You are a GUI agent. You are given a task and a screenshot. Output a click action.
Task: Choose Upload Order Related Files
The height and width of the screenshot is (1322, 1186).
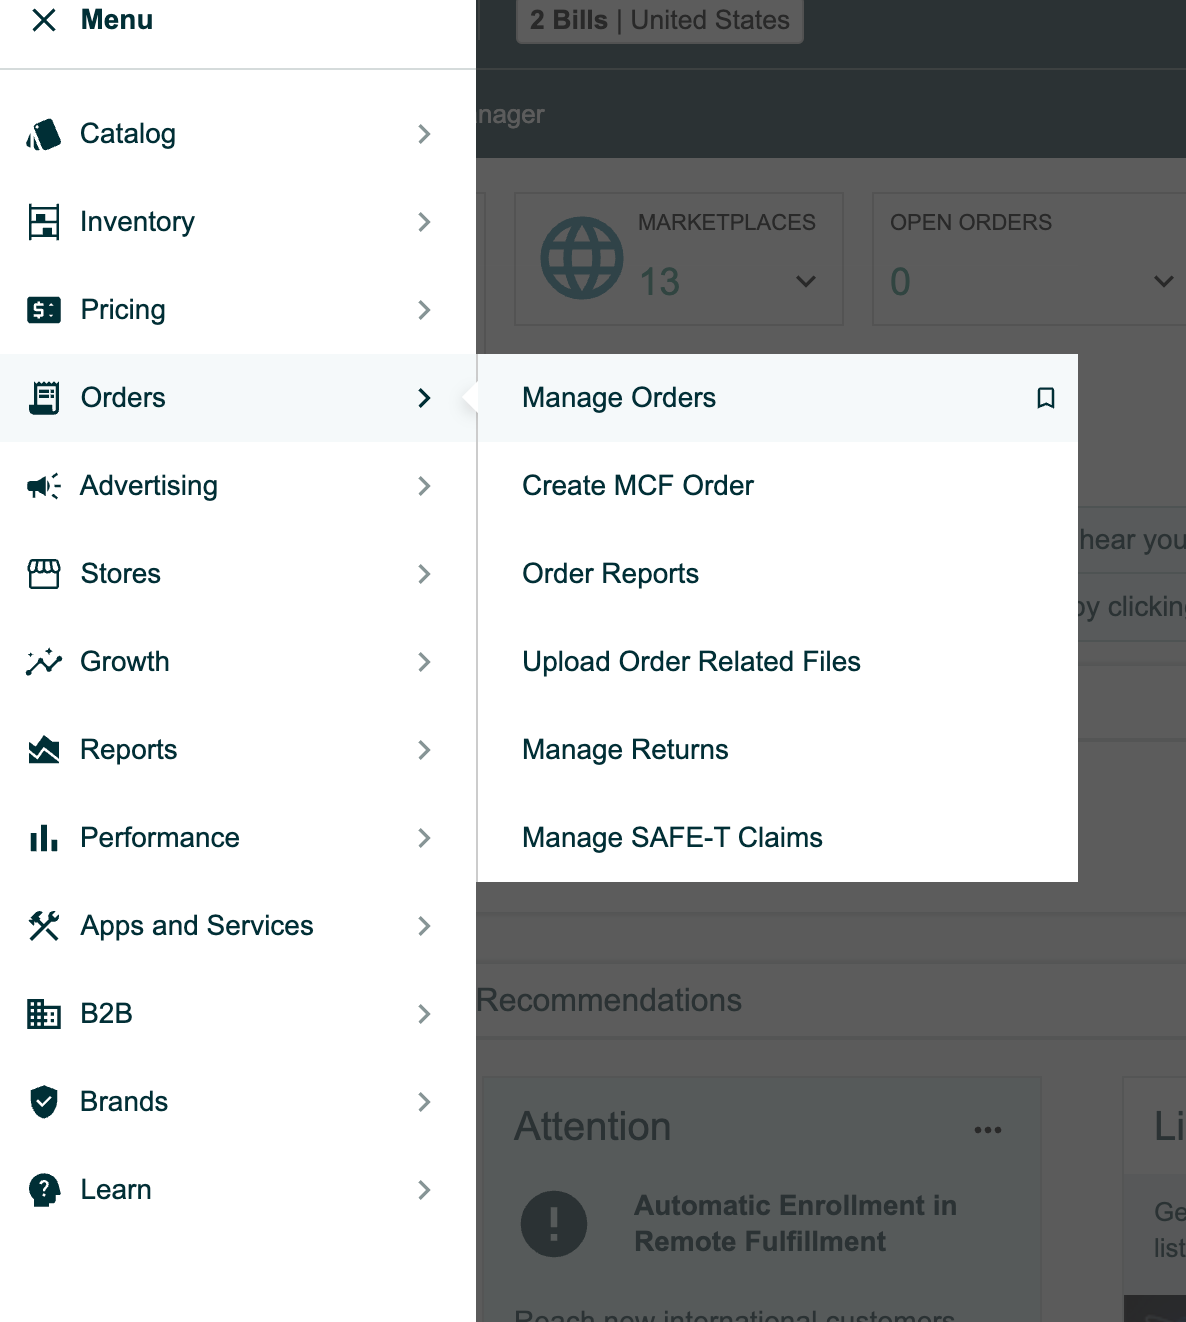(x=691, y=662)
